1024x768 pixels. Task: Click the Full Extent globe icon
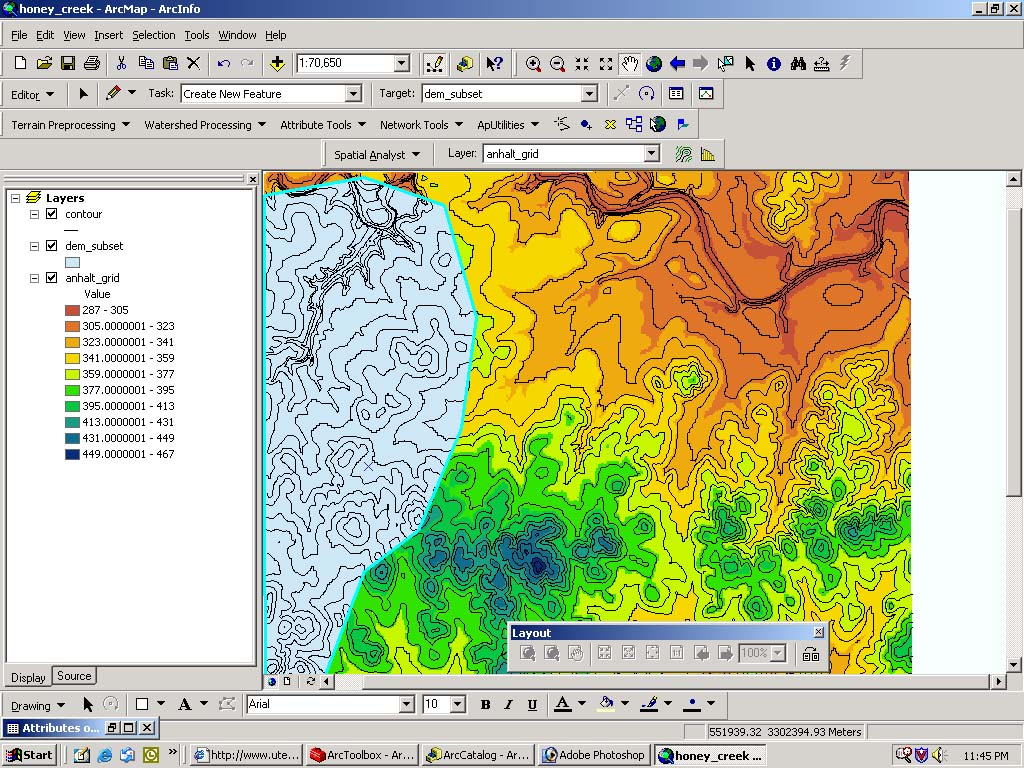point(654,64)
